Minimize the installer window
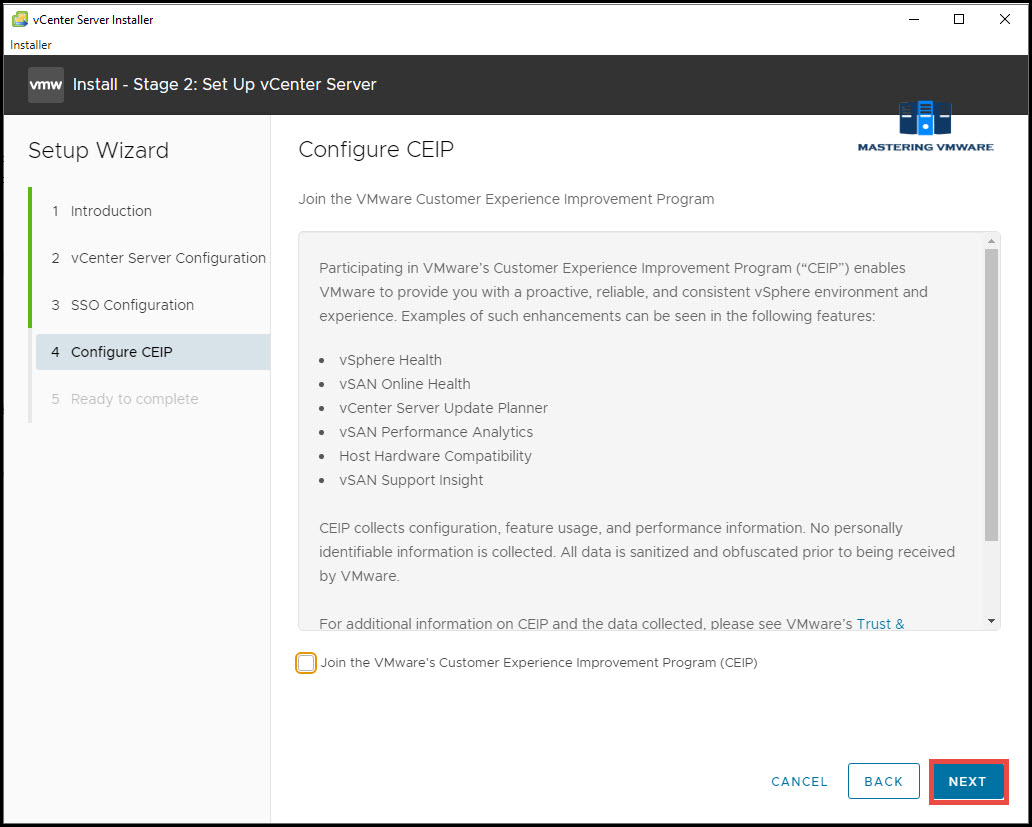Image resolution: width=1032 pixels, height=827 pixels. (x=914, y=20)
